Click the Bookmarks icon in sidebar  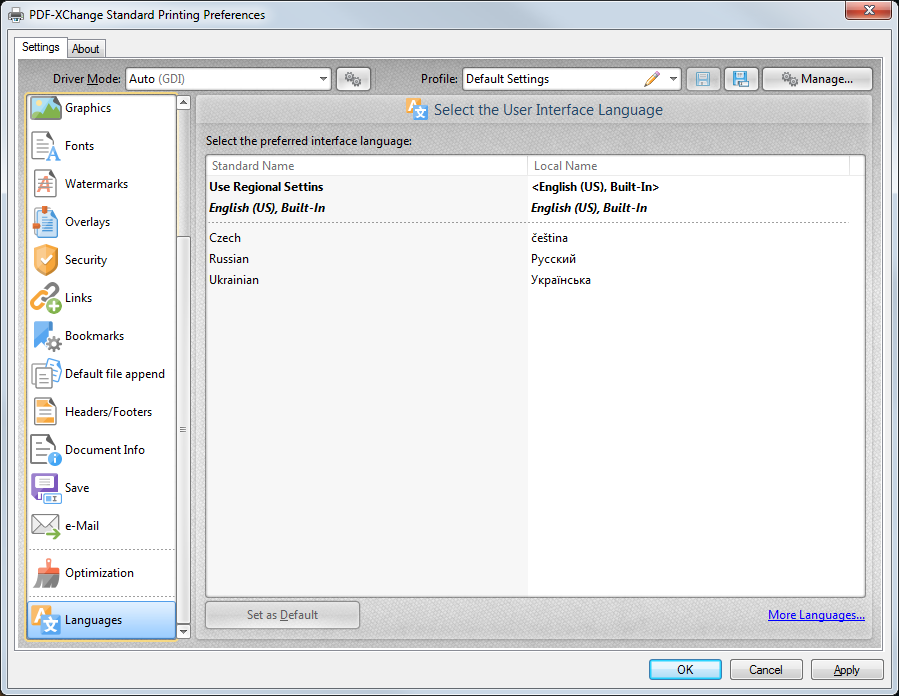pos(46,336)
